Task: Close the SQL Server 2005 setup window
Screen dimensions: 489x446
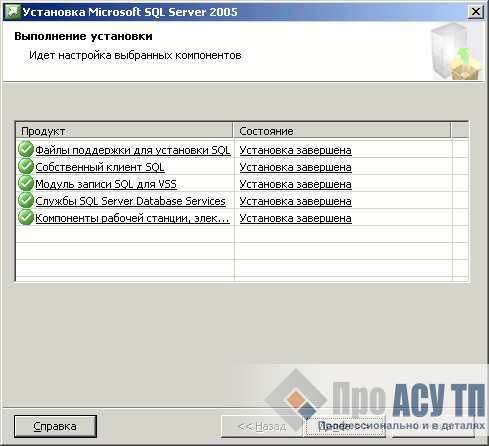Action: (x=476, y=12)
